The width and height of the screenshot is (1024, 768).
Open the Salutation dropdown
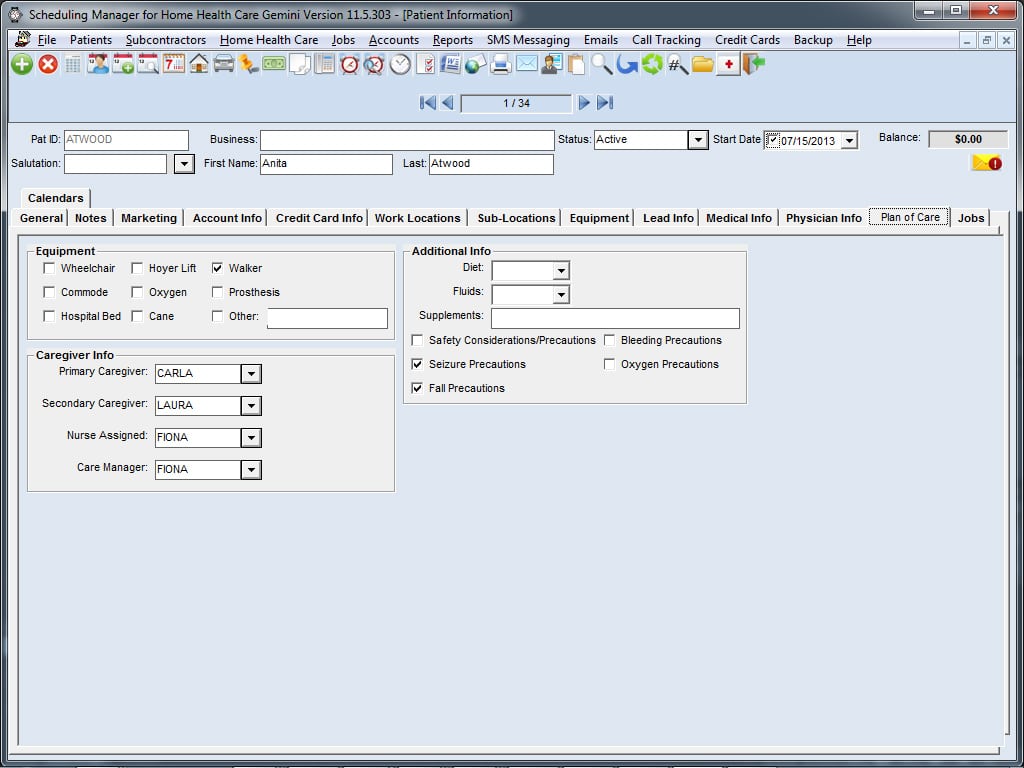pos(184,164)
